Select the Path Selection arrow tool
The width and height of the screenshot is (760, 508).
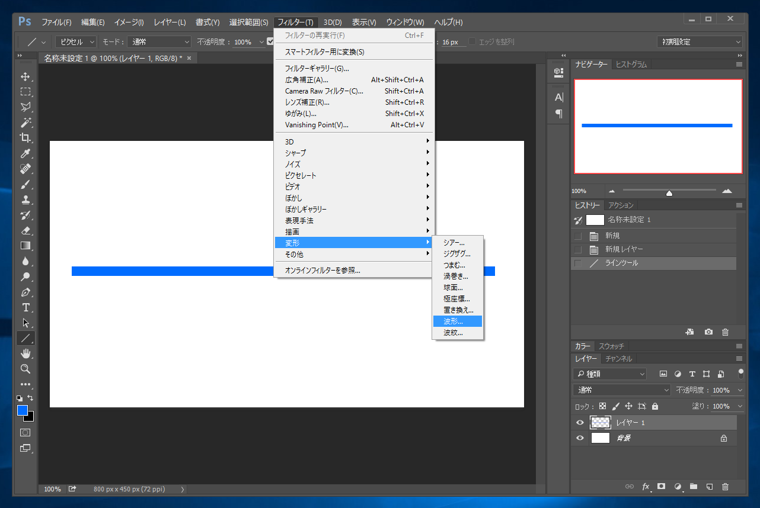click(26, 323)
